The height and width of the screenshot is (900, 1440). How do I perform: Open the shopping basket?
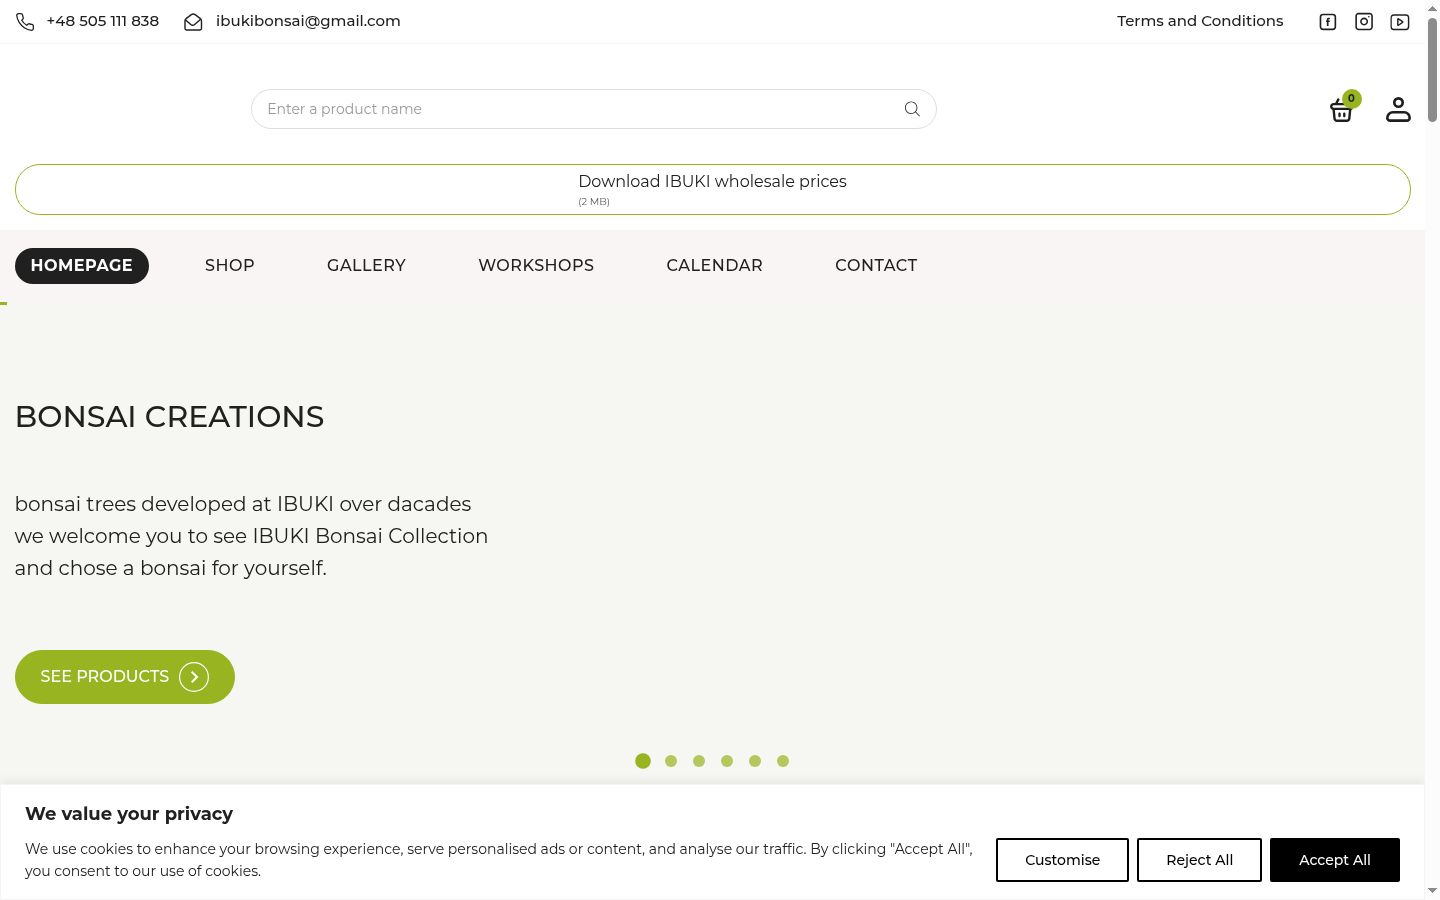(1341, 111)
